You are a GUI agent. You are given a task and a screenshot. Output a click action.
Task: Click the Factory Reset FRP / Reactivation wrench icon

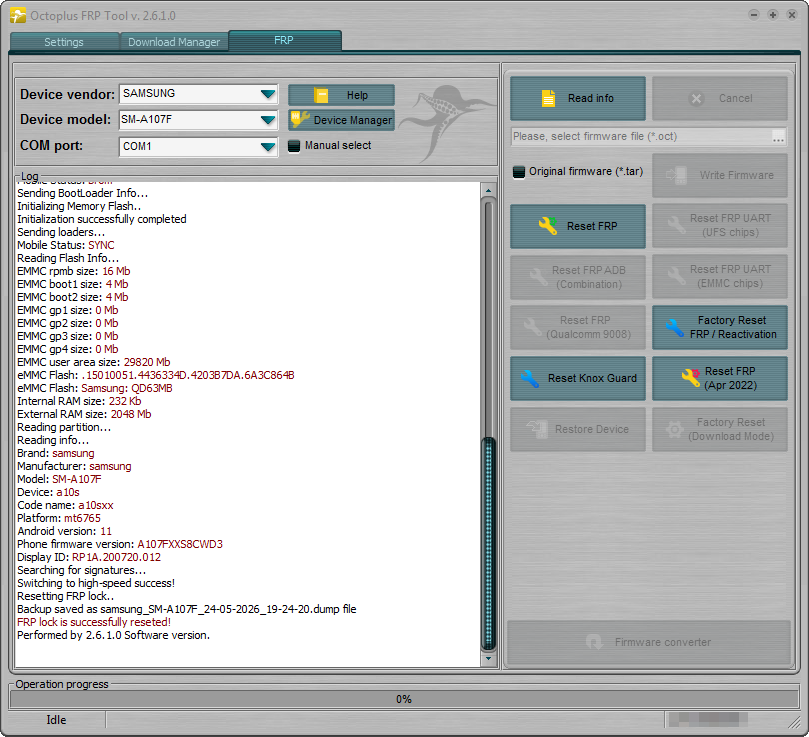coord(675,327)
